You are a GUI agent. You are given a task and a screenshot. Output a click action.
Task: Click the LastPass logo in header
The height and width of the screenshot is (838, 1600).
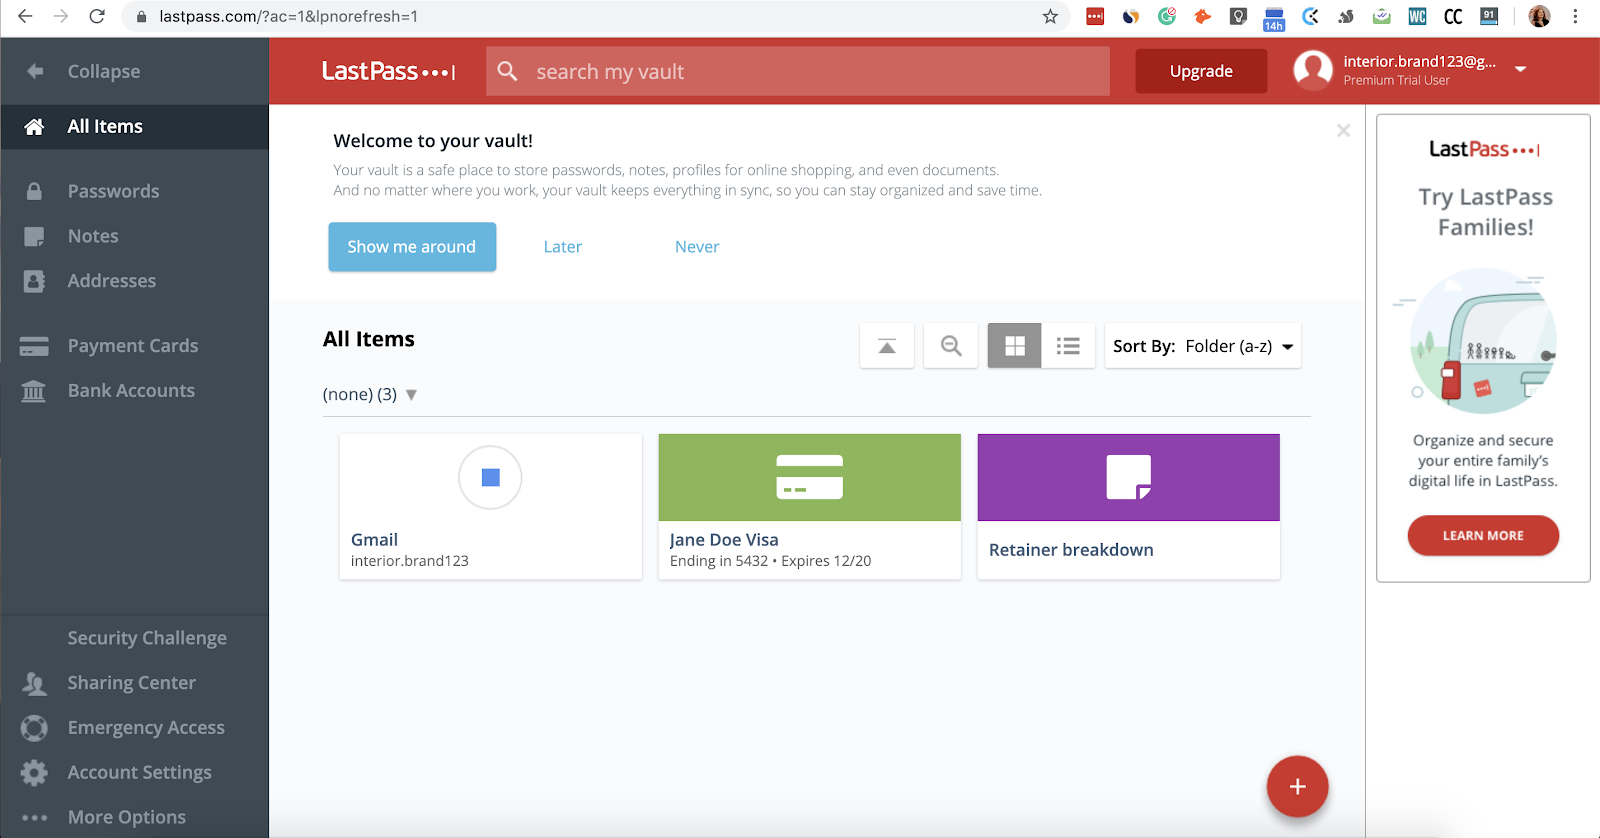click(x=388, y=71)
